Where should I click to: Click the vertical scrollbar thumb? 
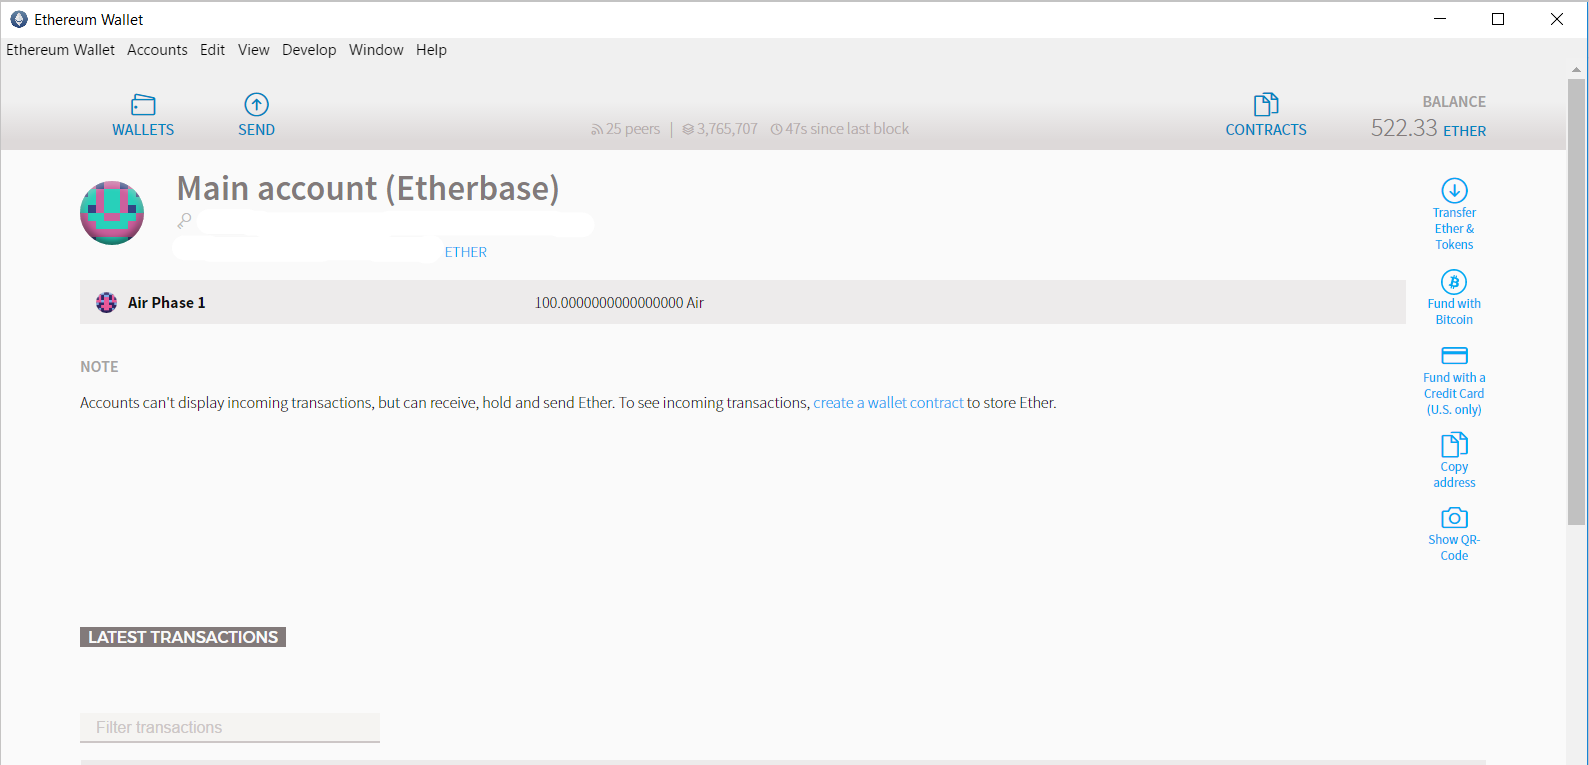(x=1577, y=300)
